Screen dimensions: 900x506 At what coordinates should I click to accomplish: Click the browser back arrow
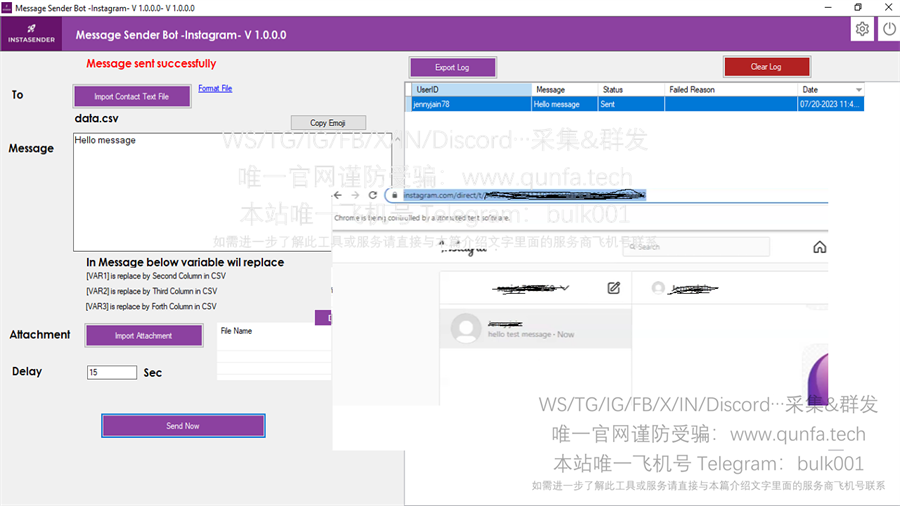click(x=338, y=195)
